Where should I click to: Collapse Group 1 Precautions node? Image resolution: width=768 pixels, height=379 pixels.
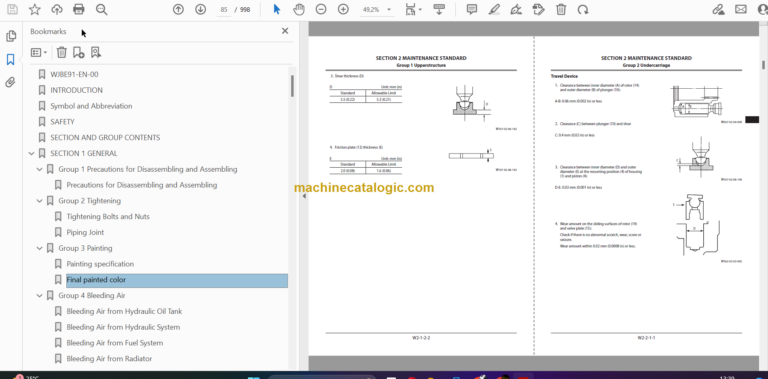tap(40, 169)
